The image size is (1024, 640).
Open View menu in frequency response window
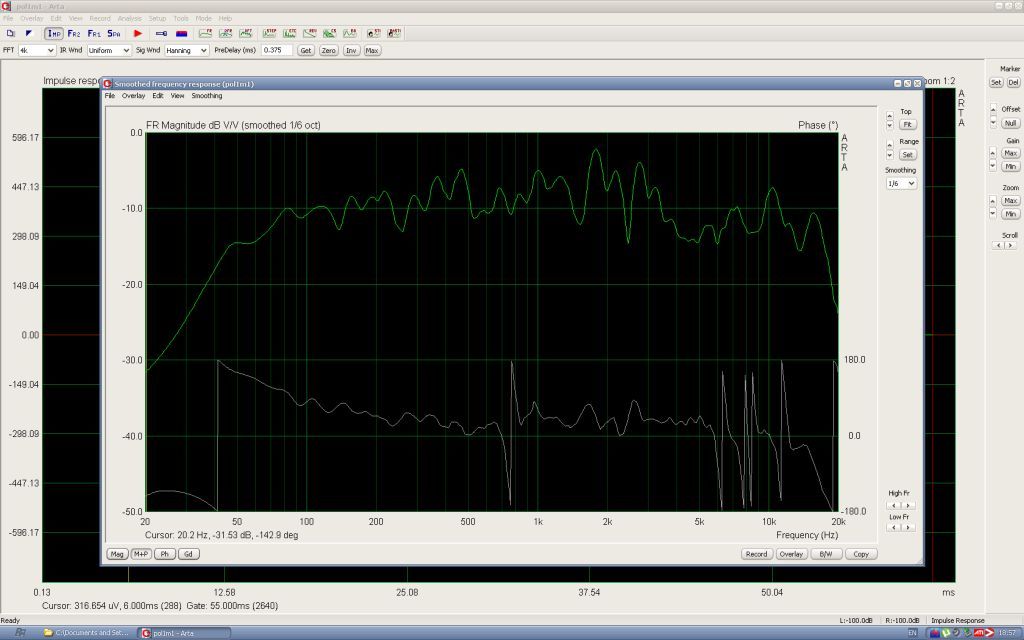[177, 96]
